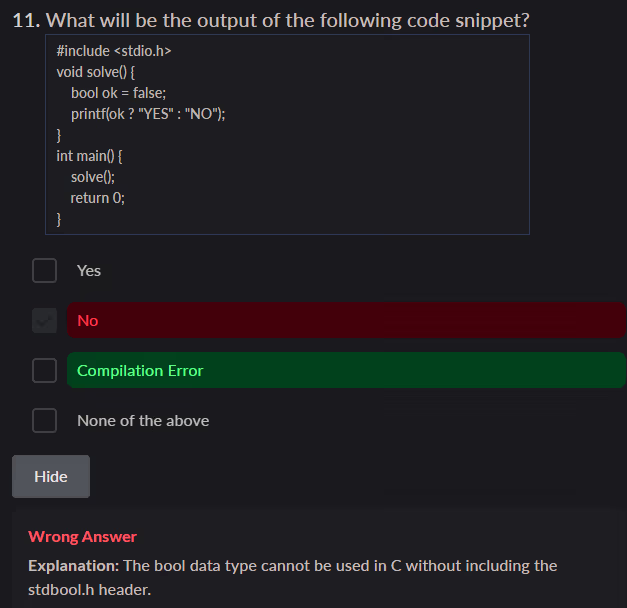Viewport: 627px width, 608px height.
Task: Click the void solve() code line
Action: coord(96,72)
